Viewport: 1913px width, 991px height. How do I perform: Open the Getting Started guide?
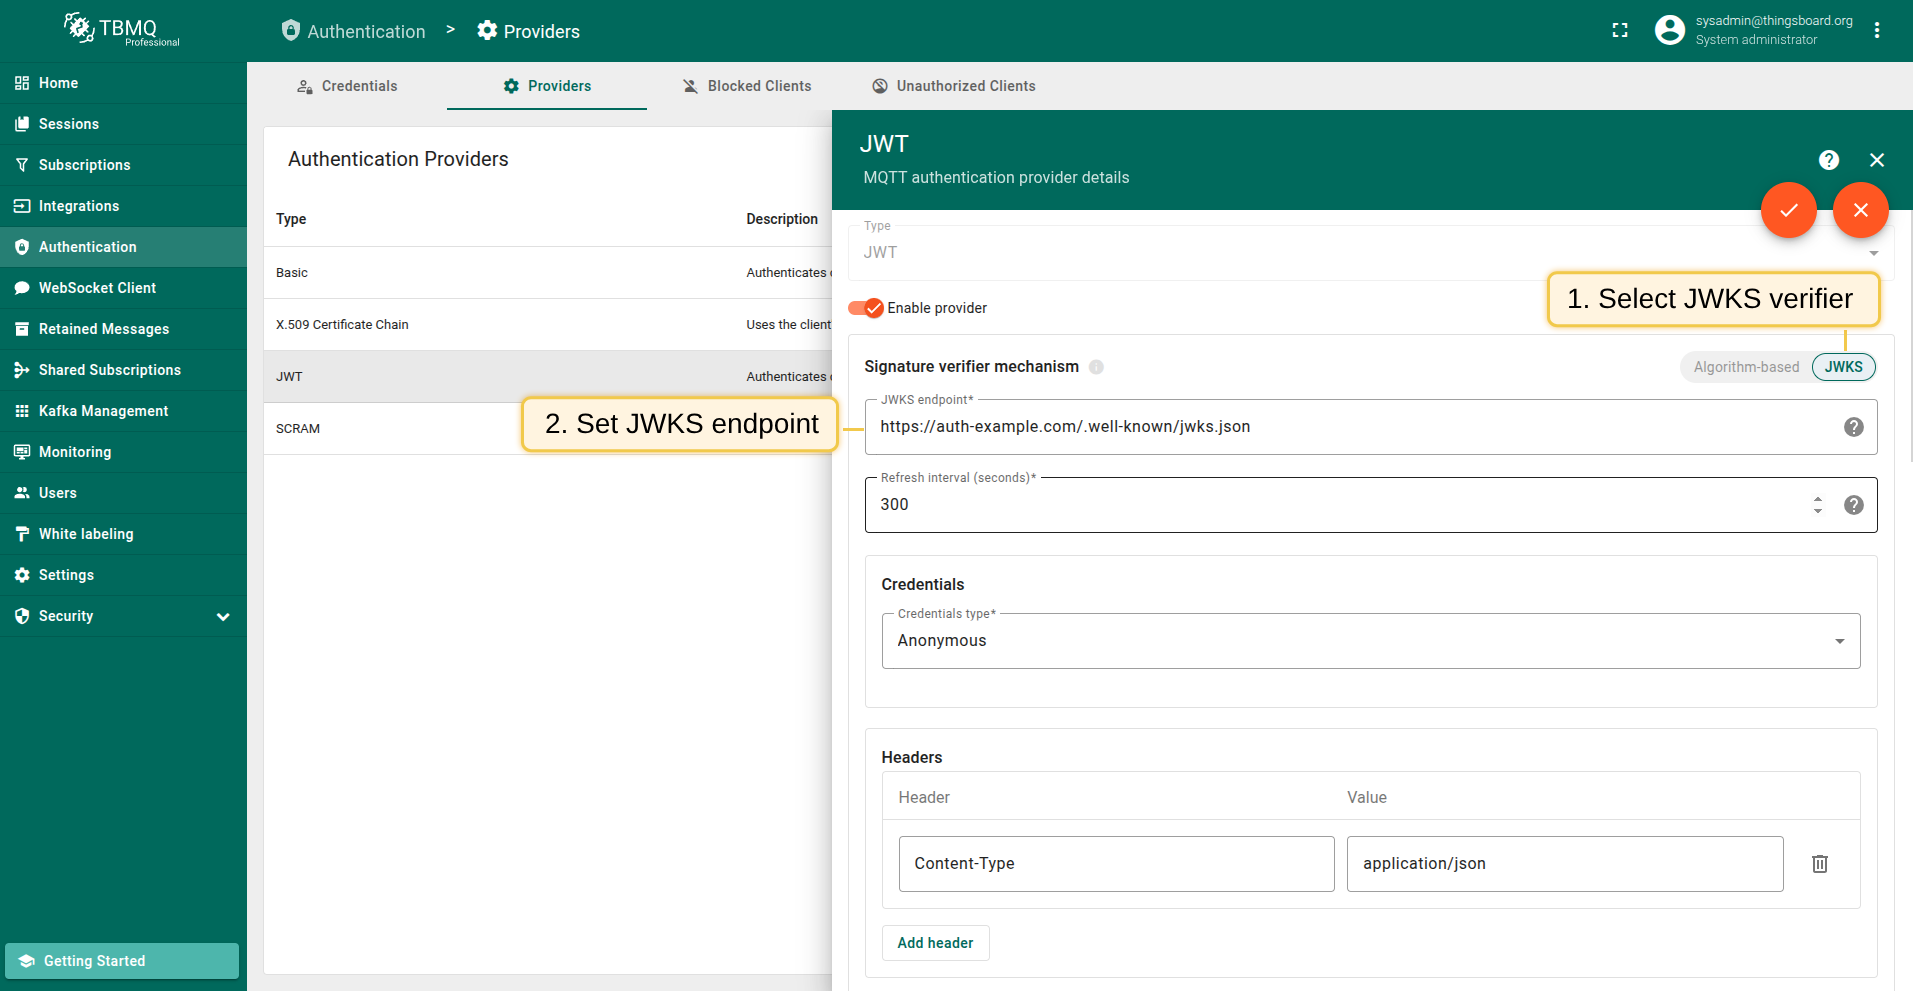[x=122, y=961]
